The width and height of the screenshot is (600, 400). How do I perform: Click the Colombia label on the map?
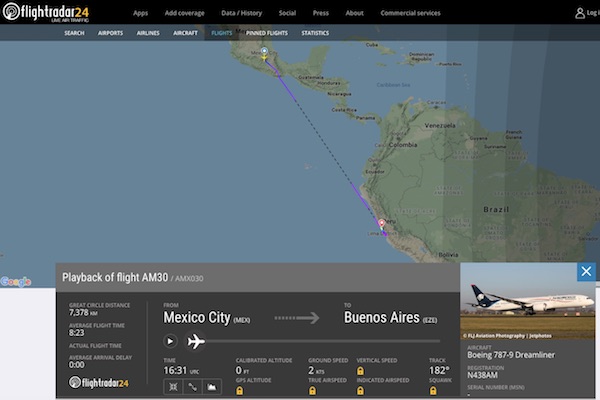click(x=403, y=145)
